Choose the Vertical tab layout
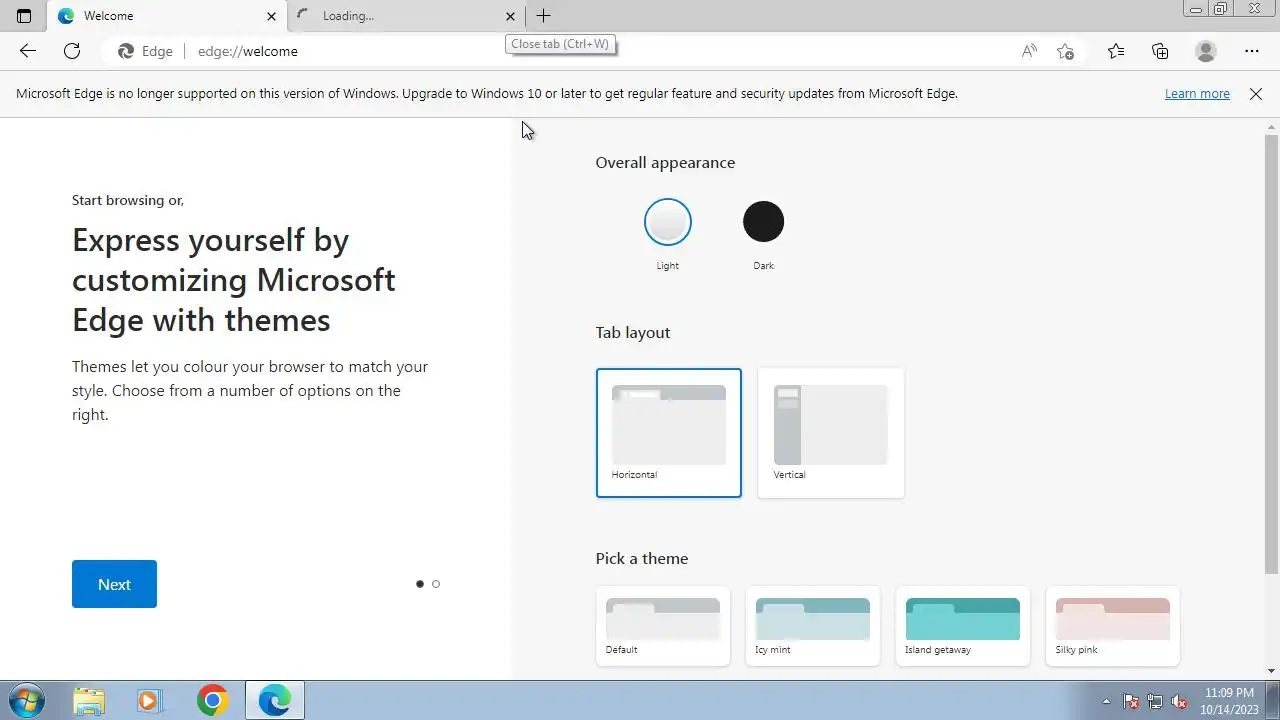Image resolution: width=1280 pixels, height=720 pixels. pyautogui.click(x=831, y=433)
